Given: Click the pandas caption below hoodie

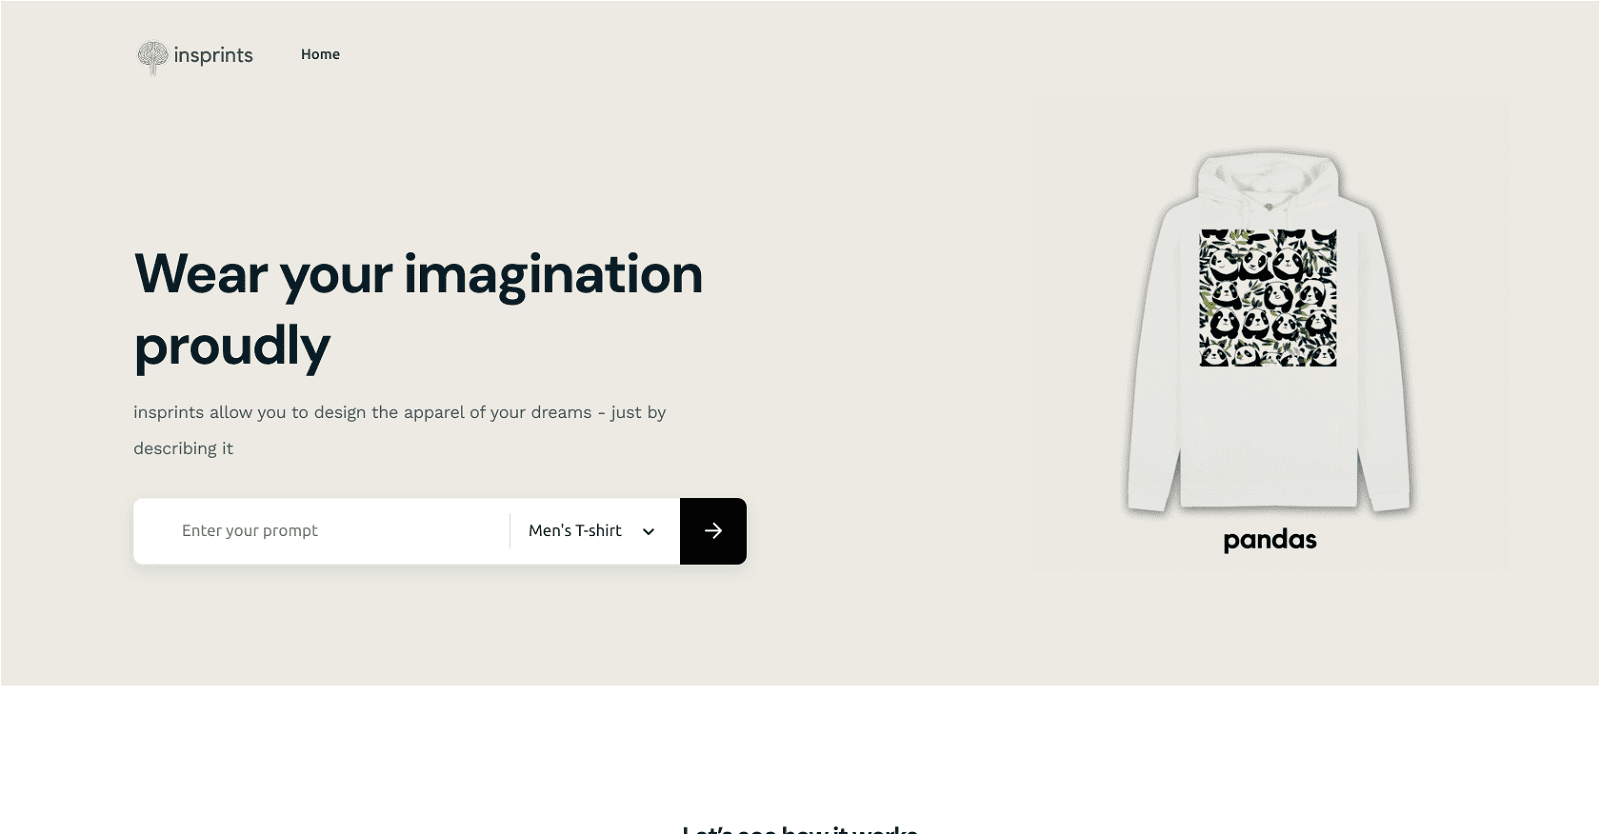Looking at the screenshot, I should coord(1270,540).
